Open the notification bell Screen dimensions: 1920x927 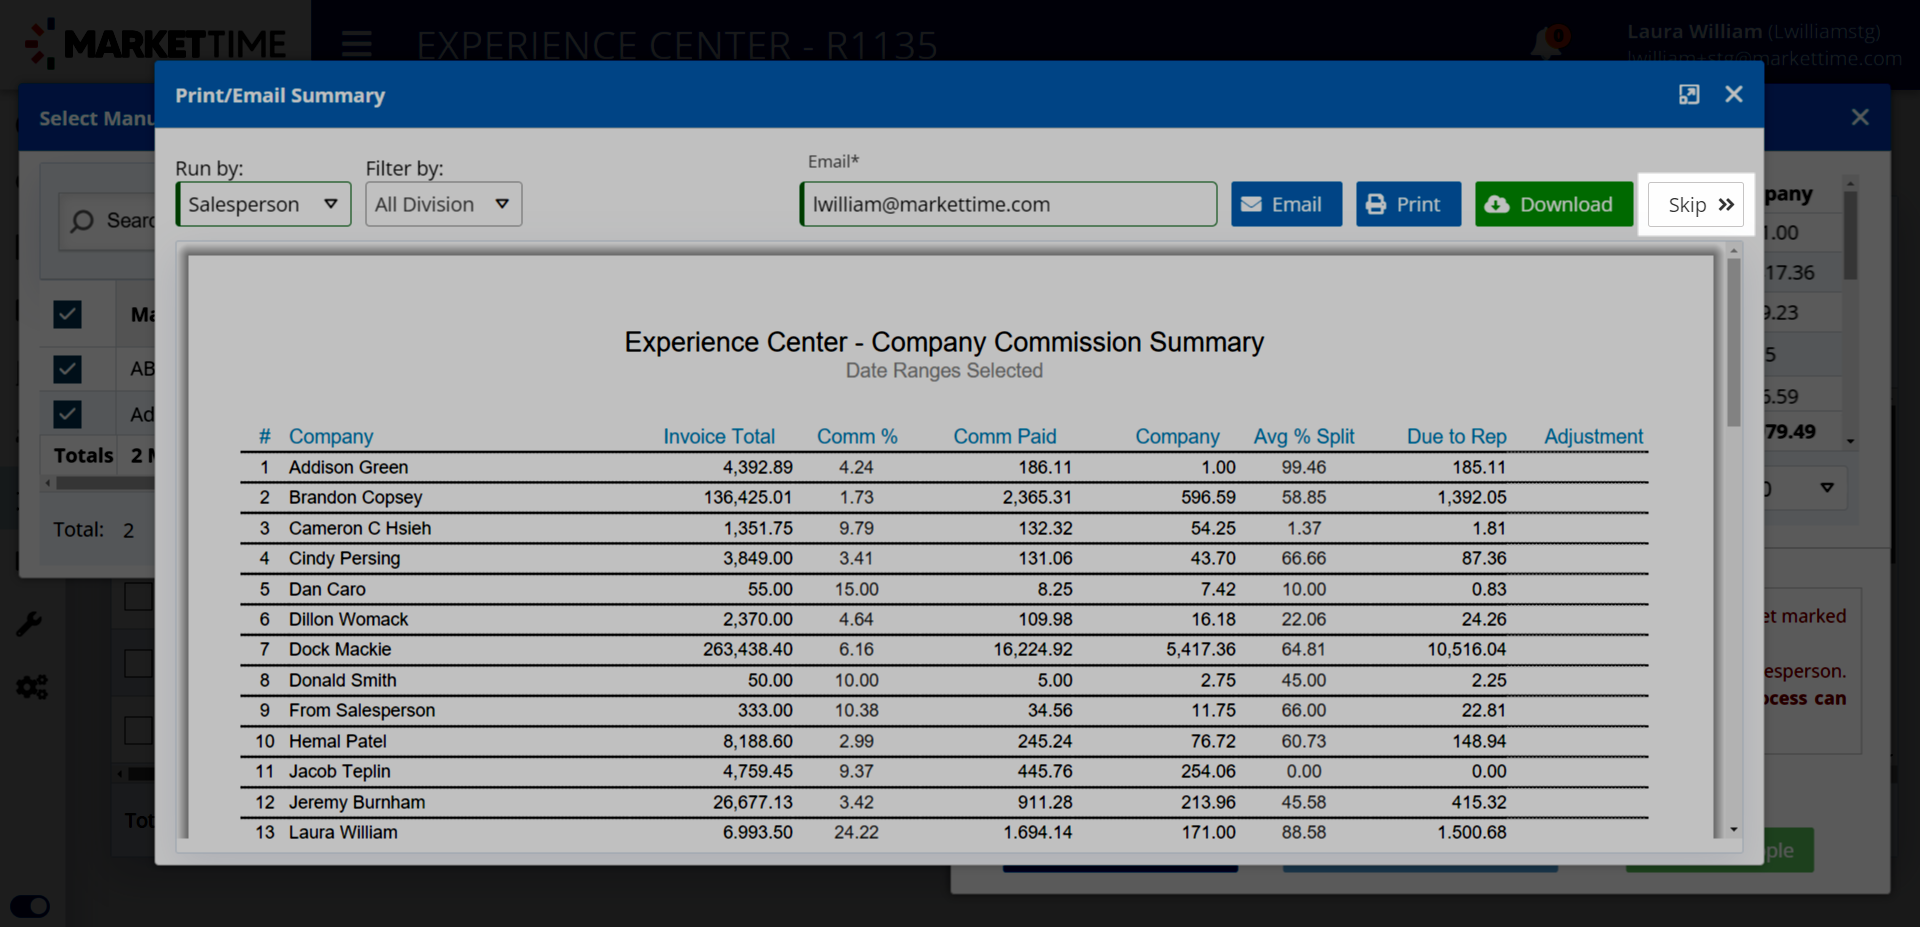(1546, 44)
